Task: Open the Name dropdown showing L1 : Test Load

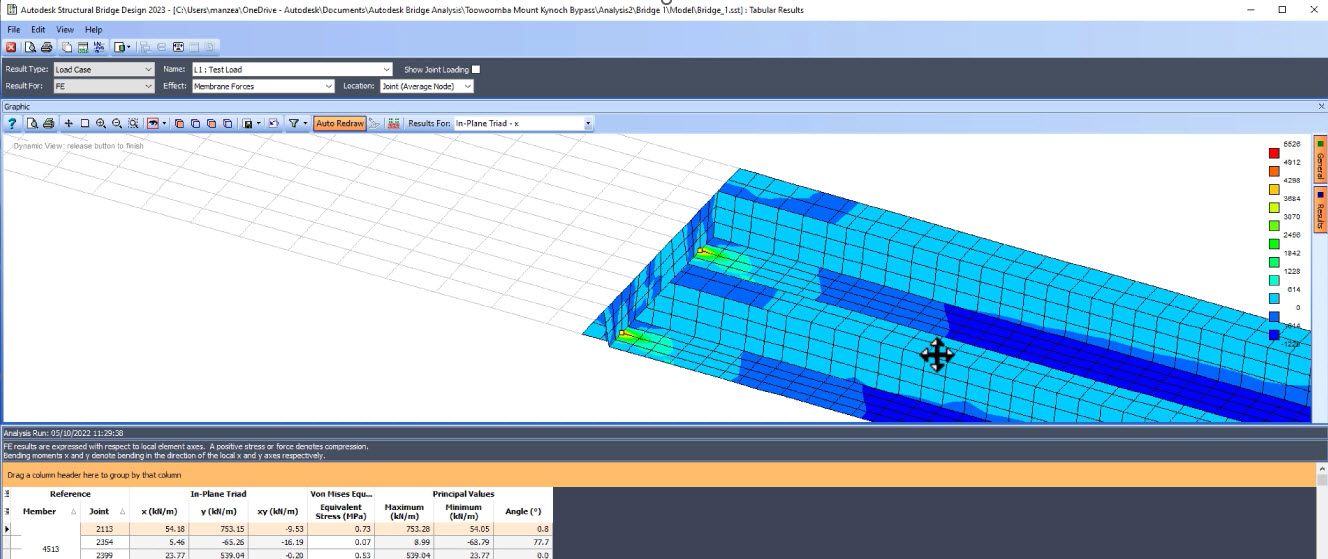Action: [291, 70]
